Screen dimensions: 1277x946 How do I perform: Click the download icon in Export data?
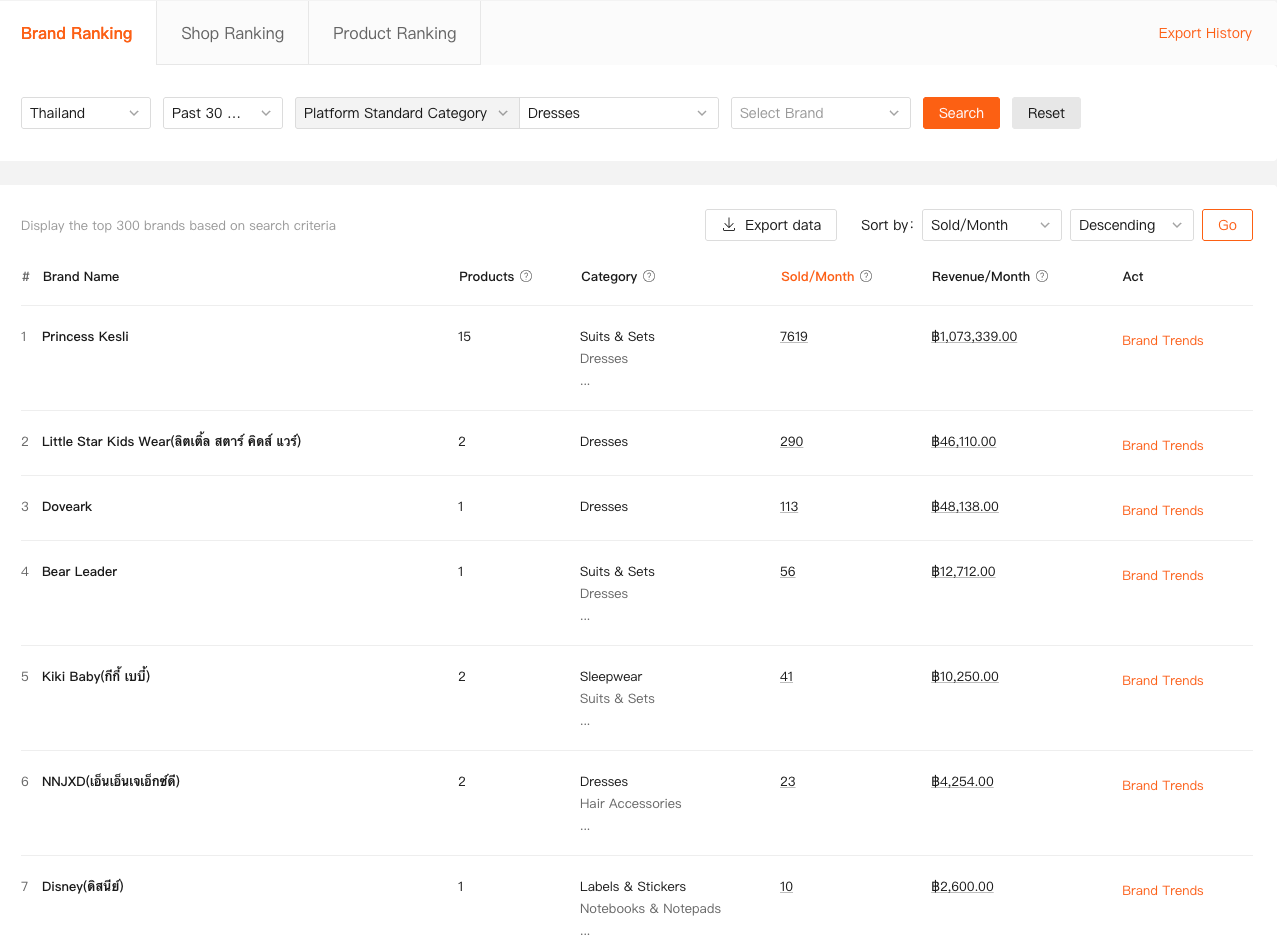[729, 225]
